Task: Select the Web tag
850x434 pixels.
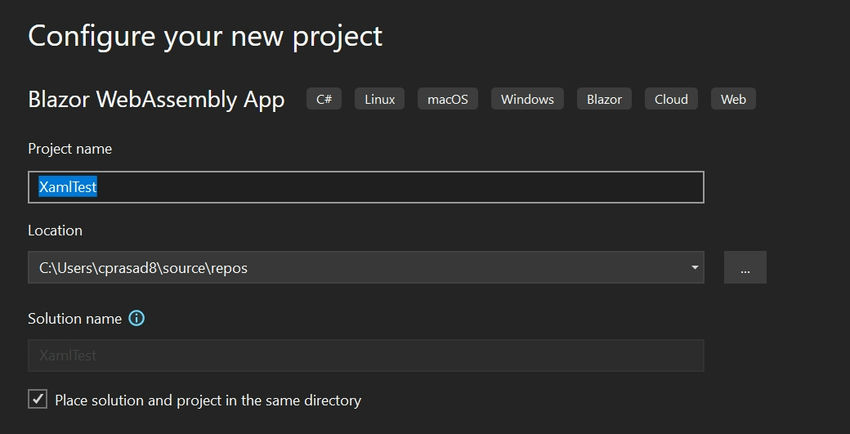Action: pyautogui.click(x=733, y=99)
